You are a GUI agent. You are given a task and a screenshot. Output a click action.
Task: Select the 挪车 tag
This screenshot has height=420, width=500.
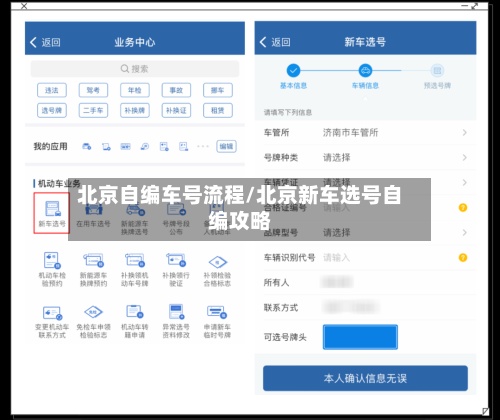218,90
